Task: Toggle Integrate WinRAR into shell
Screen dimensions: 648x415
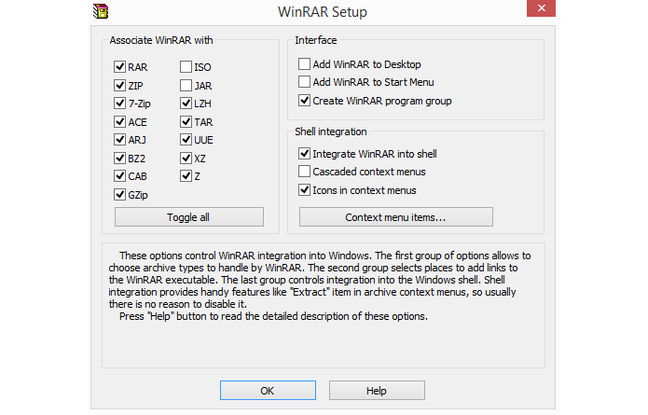Action: tap(304, 153)
